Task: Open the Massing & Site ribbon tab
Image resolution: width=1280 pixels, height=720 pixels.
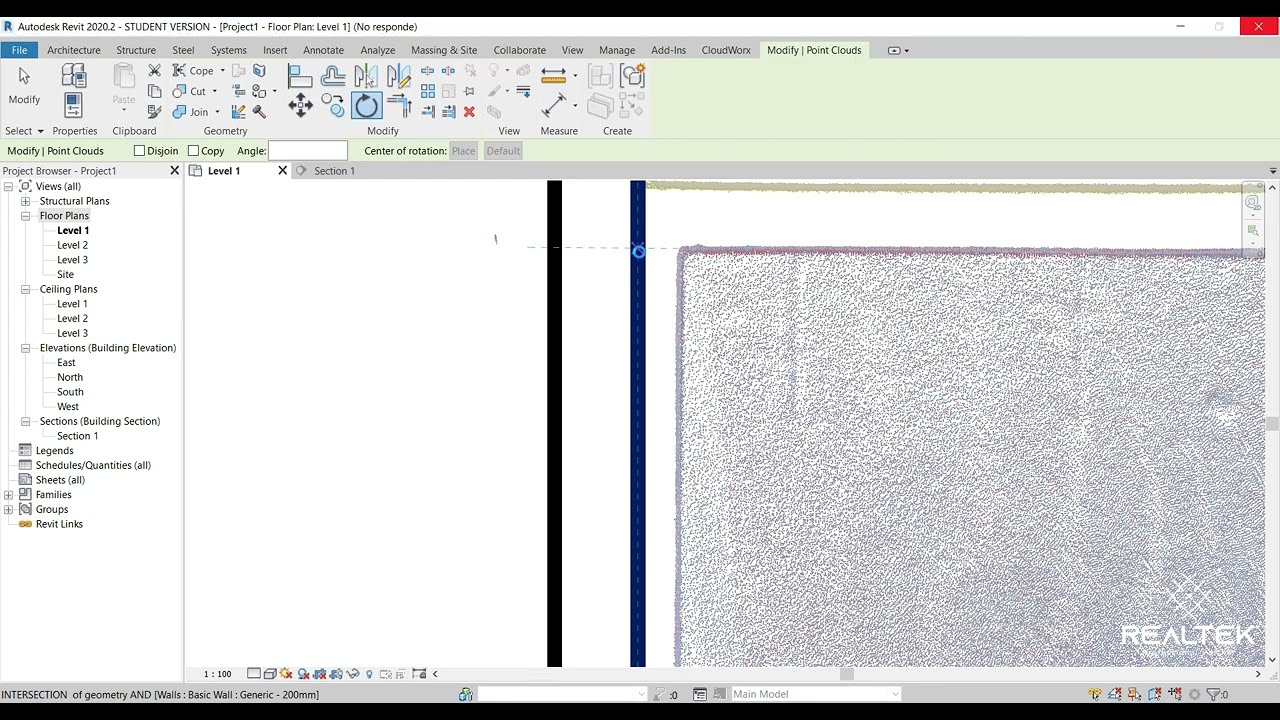Action: pos(444,50)
